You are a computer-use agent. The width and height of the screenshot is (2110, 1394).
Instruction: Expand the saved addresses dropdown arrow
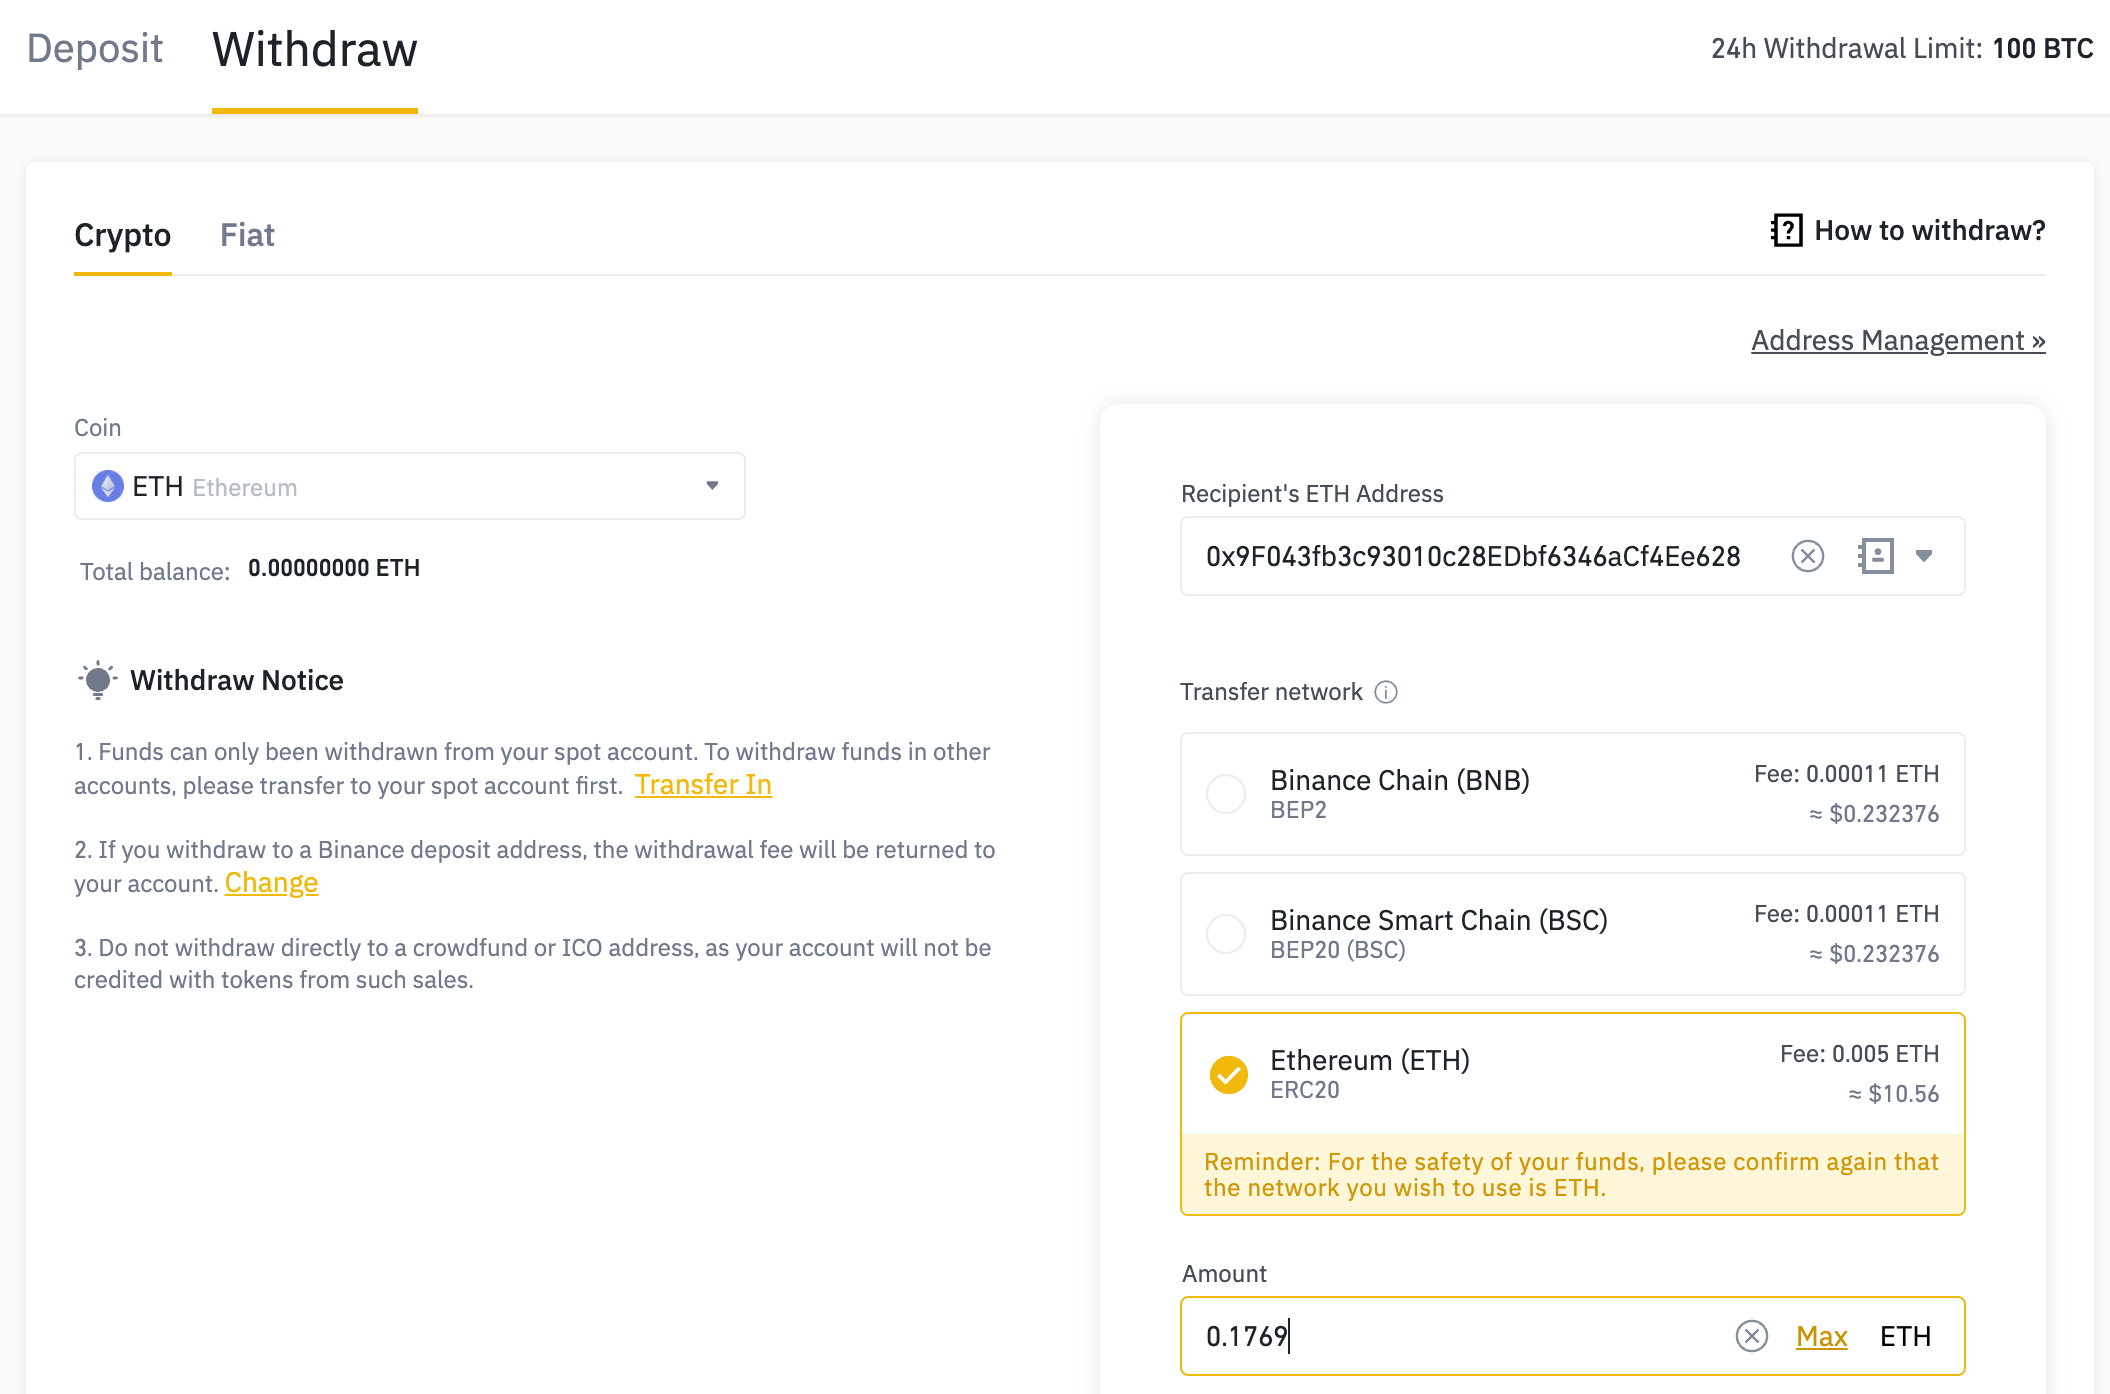click(1924, 556)
